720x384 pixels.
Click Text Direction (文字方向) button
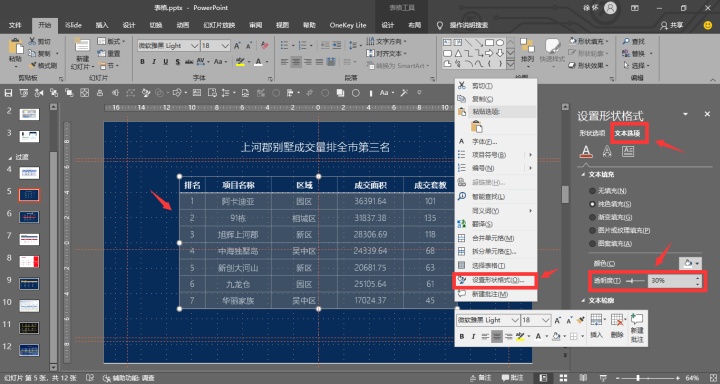386,41
